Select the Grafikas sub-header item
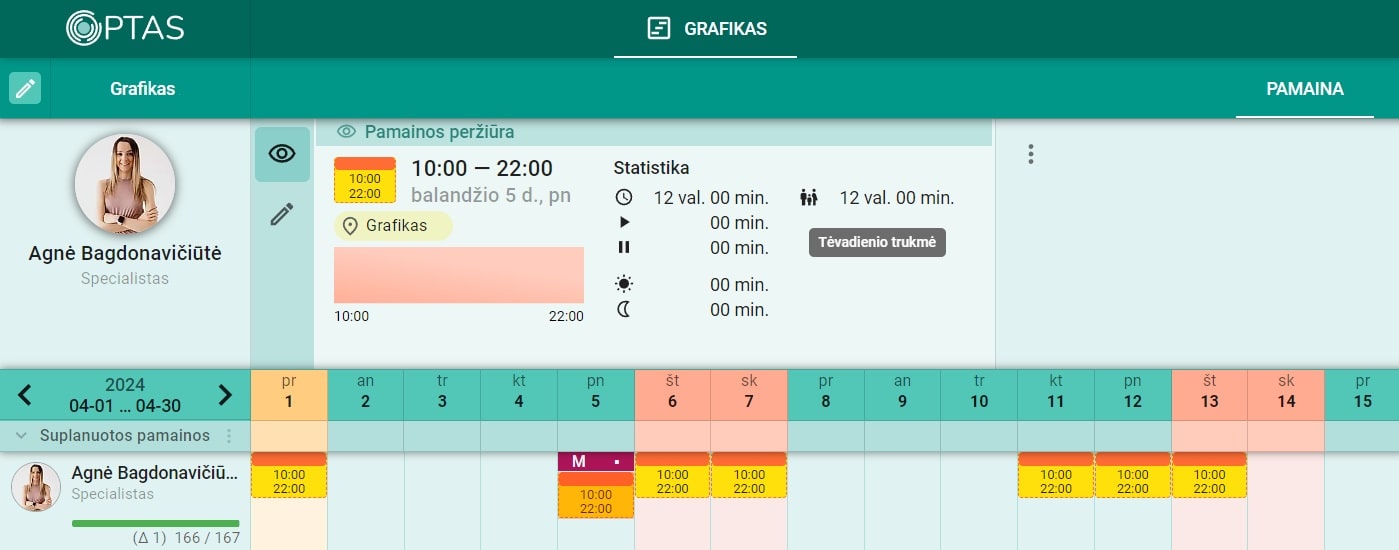The height and width of the screenshot is (550, 1399). [142, 89]
